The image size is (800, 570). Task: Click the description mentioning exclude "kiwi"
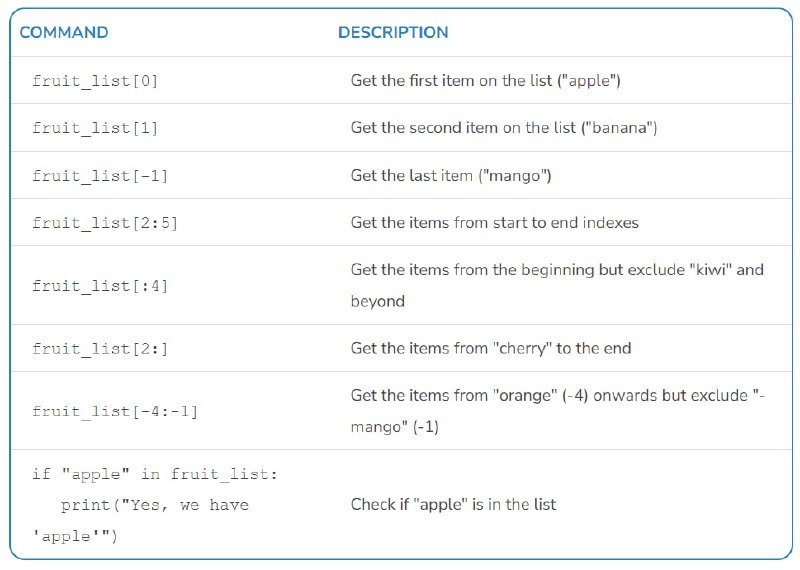coord(557,285)
